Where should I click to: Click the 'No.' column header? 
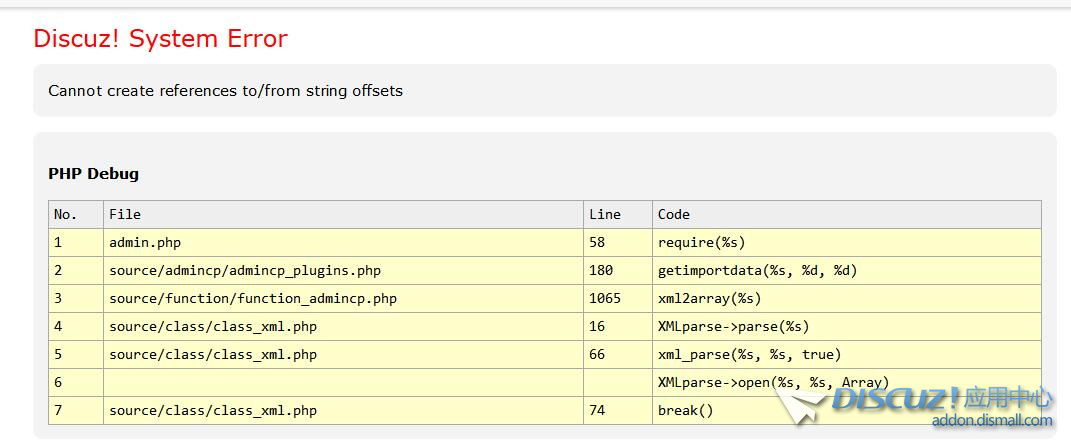tap(76, 214)
